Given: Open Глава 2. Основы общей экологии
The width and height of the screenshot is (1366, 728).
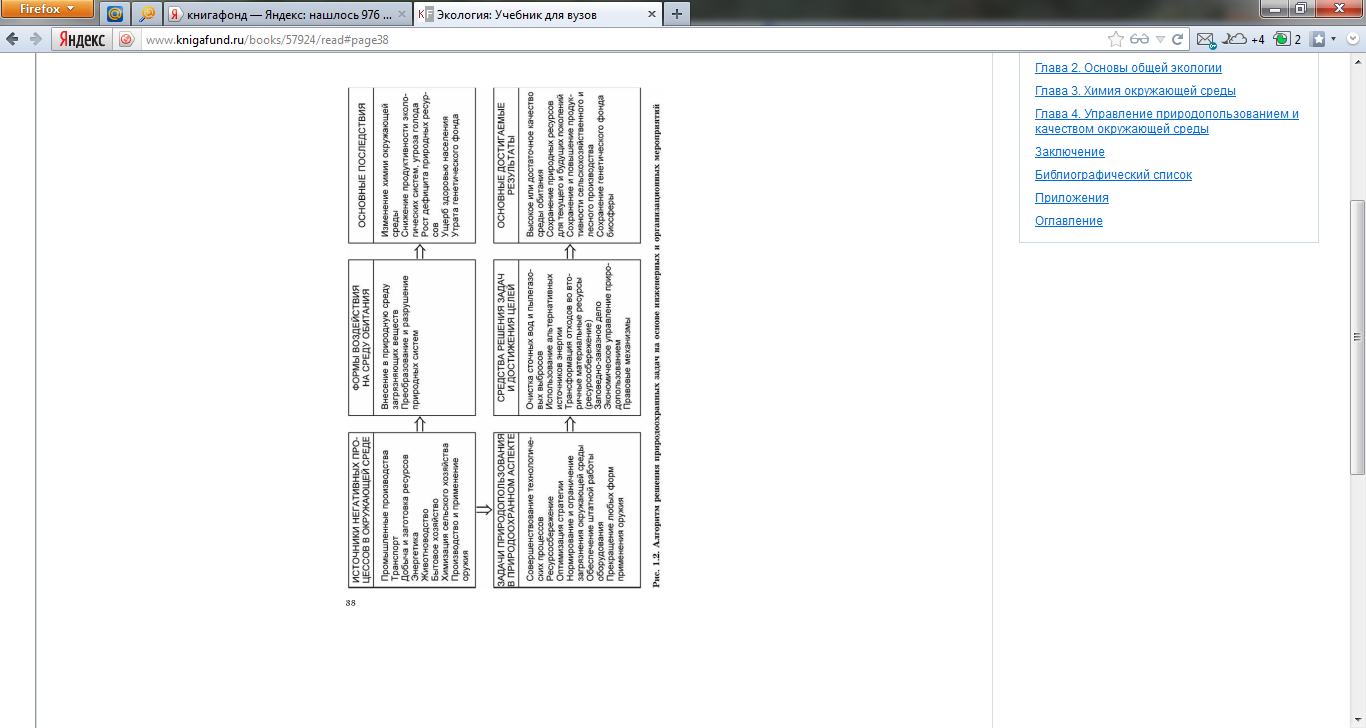Looking at the screenshot, I should 1128,68.
